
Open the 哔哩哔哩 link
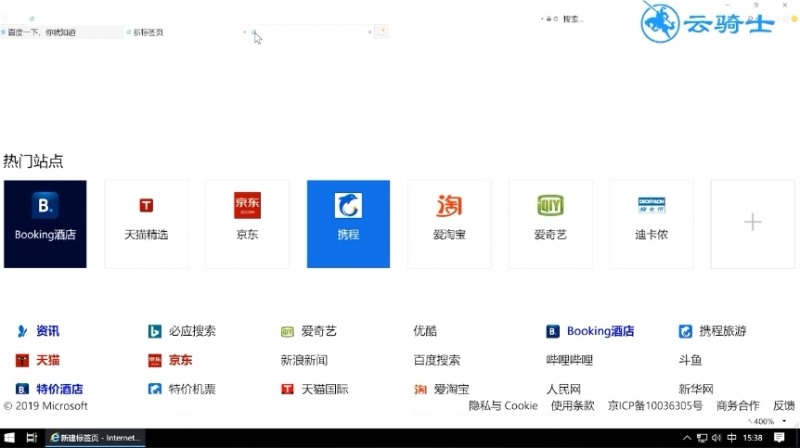[569, 360]
